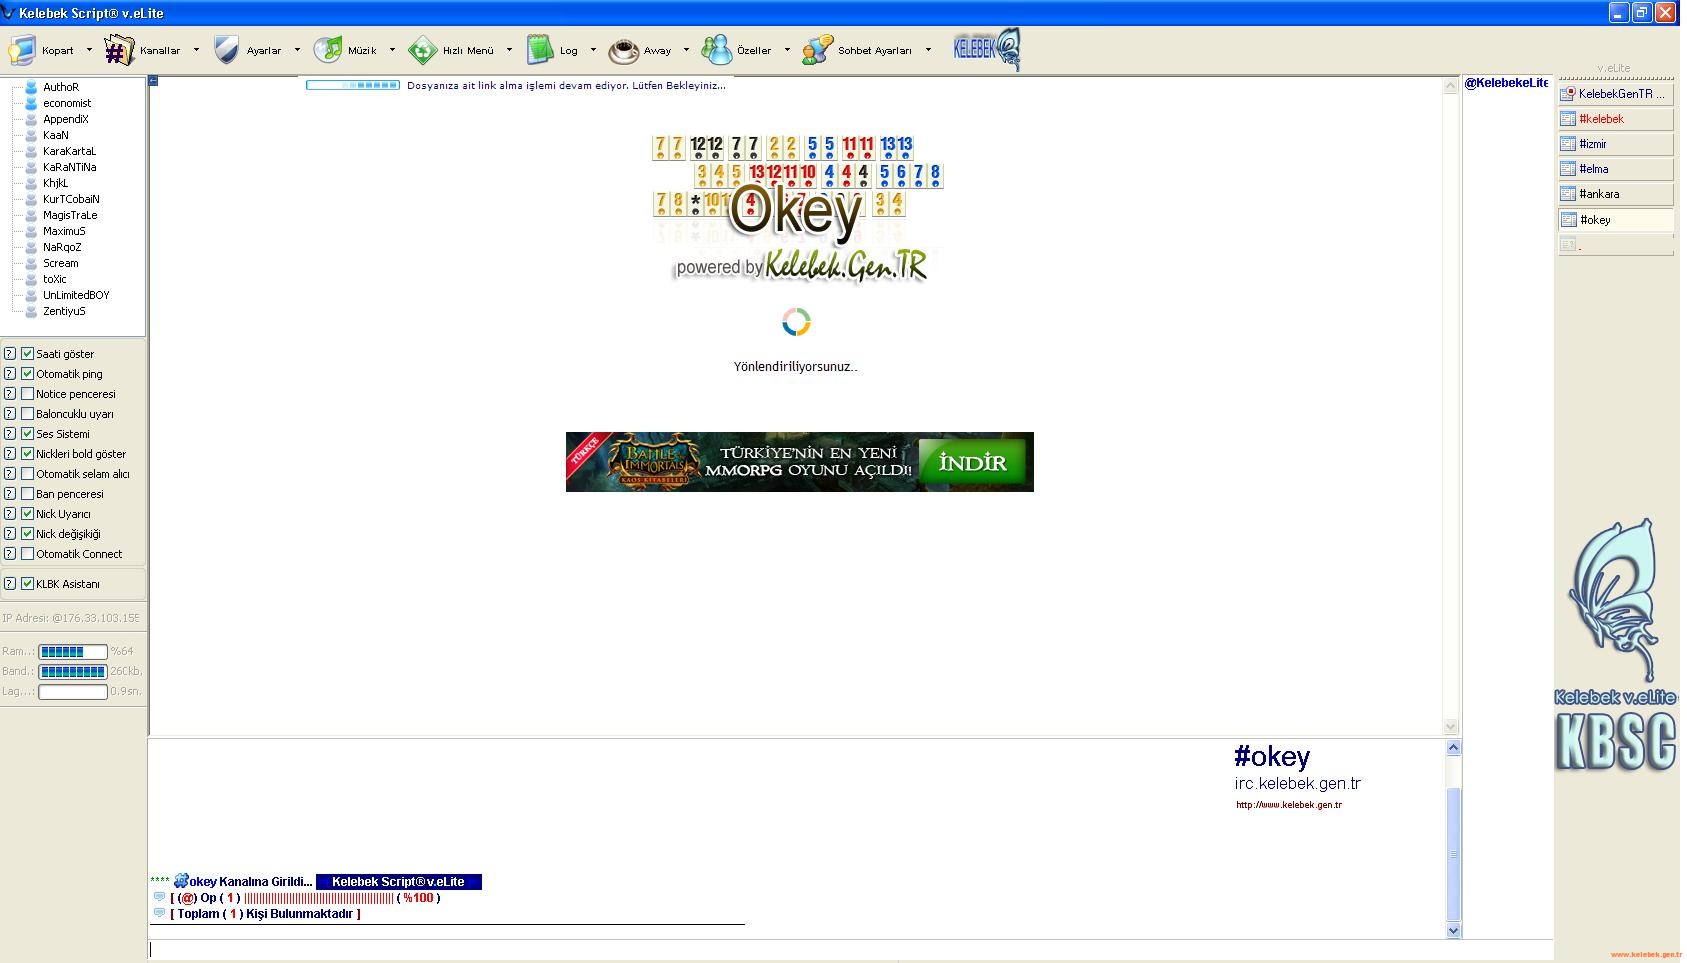
Task: Click help icon beside Otomatik Connect
Action: [x=10, y=553]
